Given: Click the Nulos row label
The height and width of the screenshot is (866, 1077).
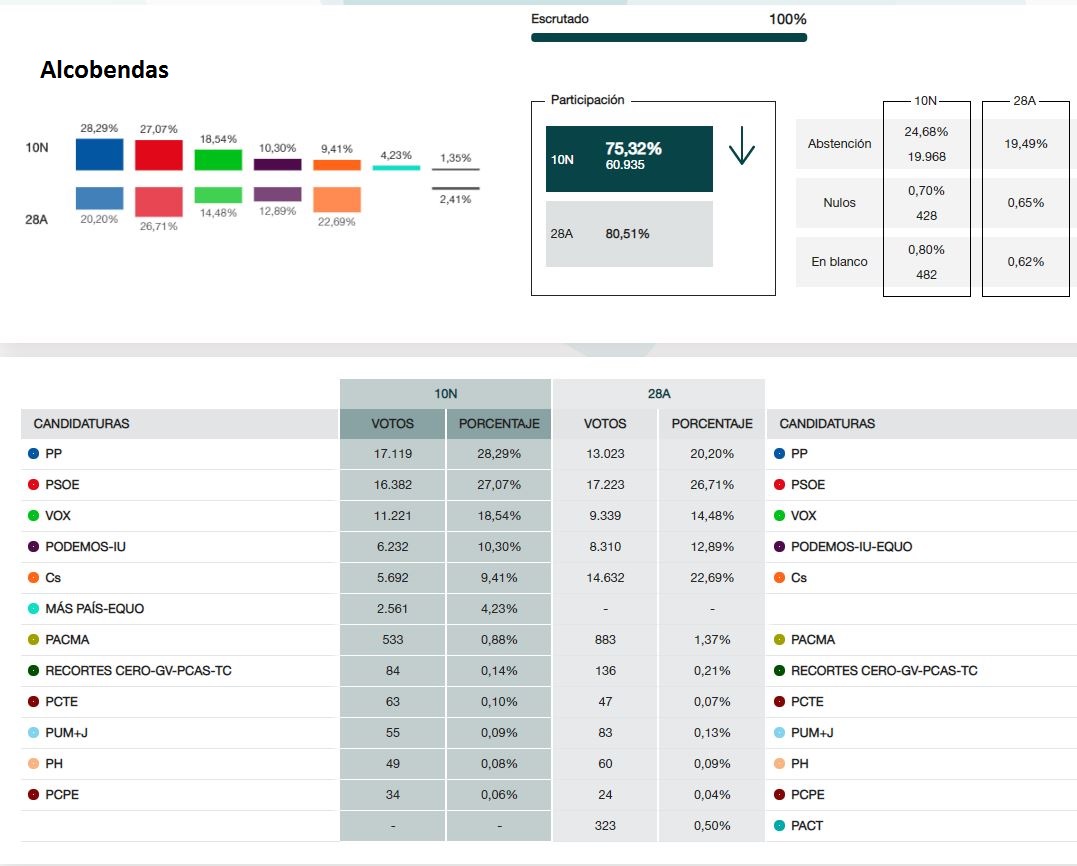Looking at the screenshot, I should pyautogui.click(x=839, y=203).
